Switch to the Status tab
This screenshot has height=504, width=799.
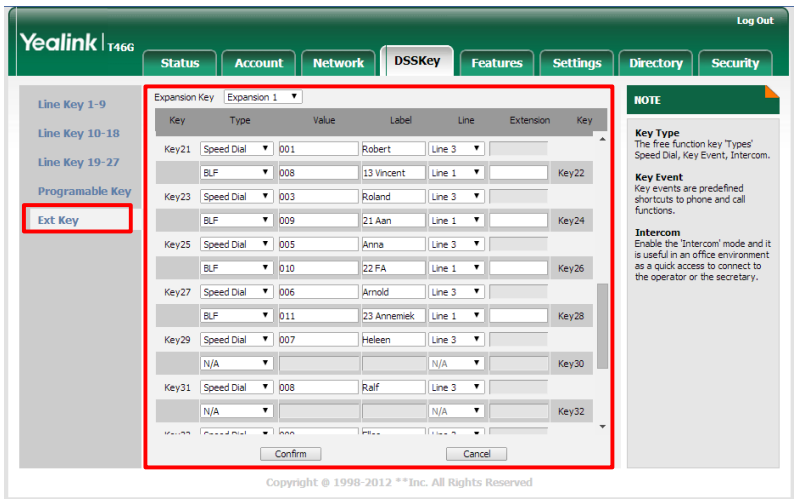180,63
